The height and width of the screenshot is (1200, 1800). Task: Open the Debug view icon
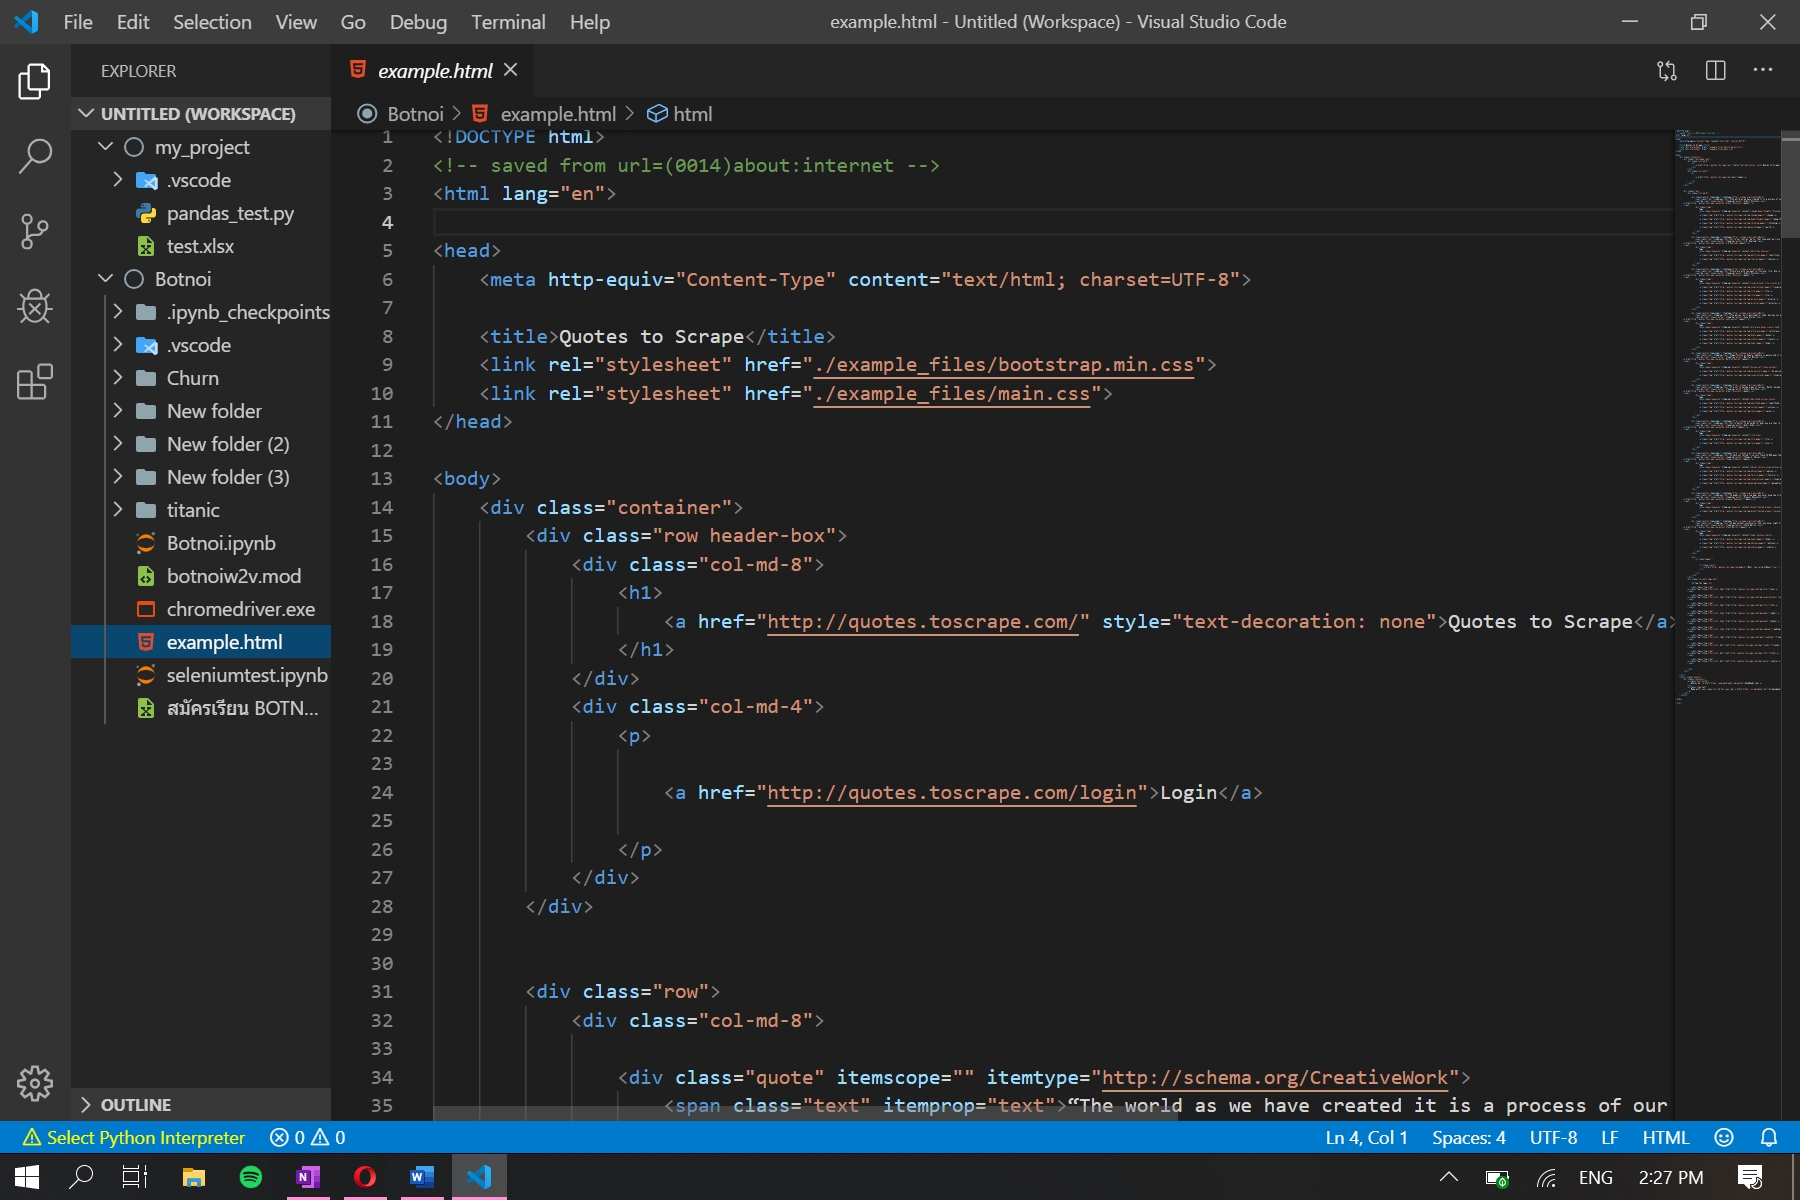click(x=35, y=307)
